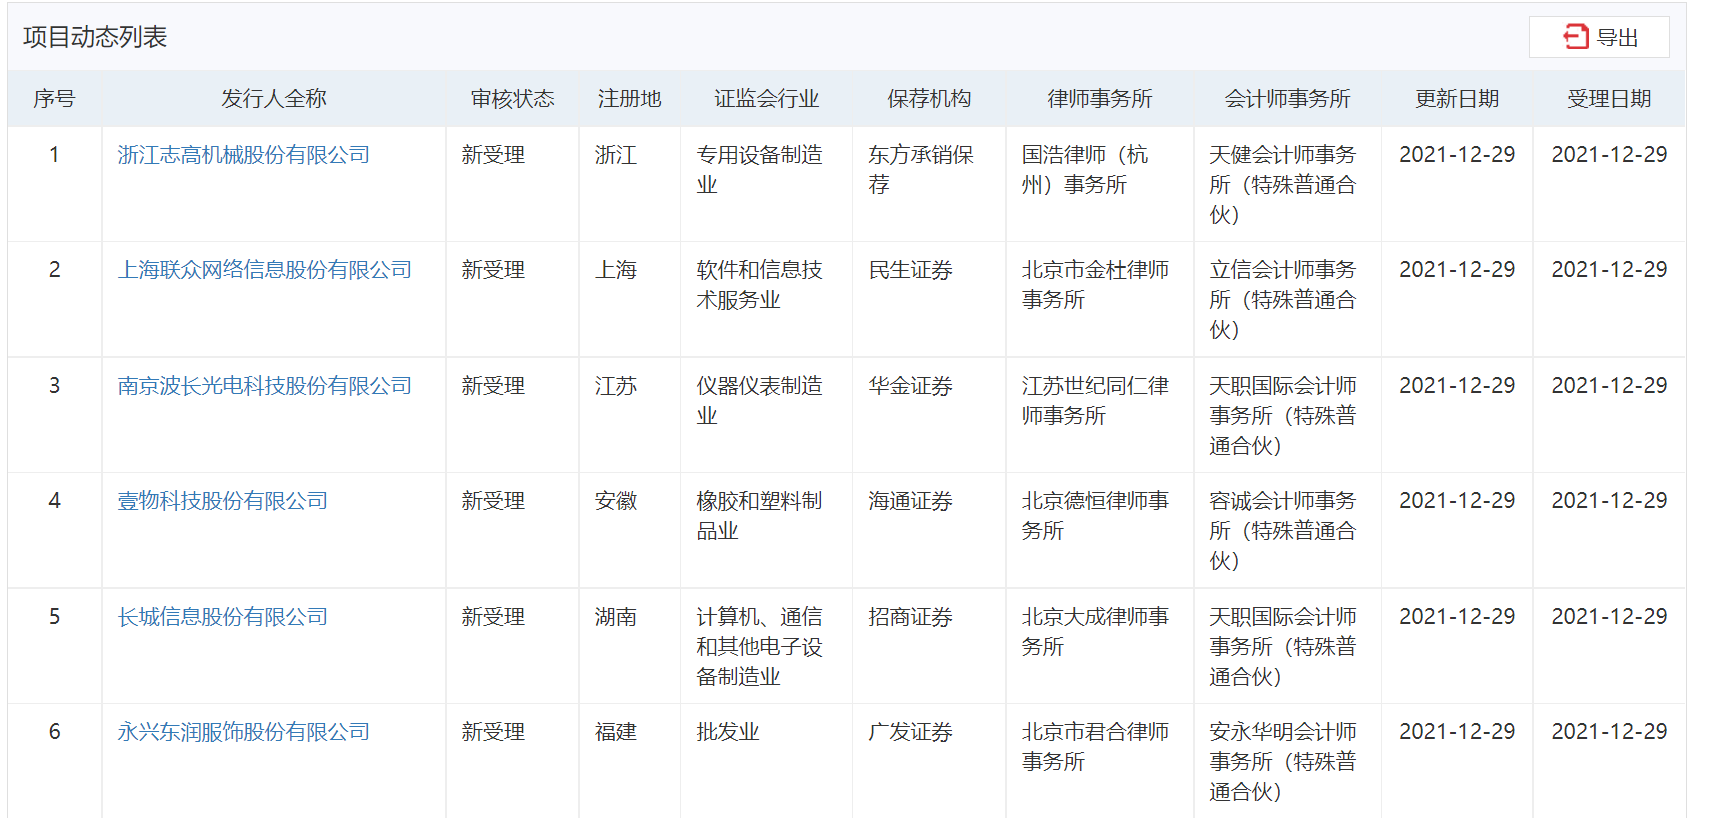
Task: Open 永兴东润服饰股份有限公司 link
Action: click(x=243, y=732)
